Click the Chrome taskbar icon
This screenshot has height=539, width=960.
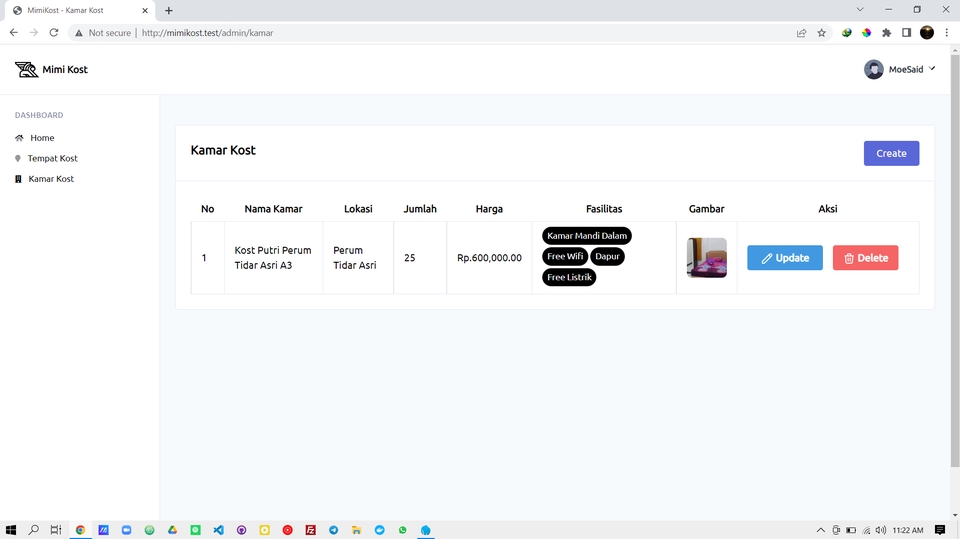click(80, 530)
